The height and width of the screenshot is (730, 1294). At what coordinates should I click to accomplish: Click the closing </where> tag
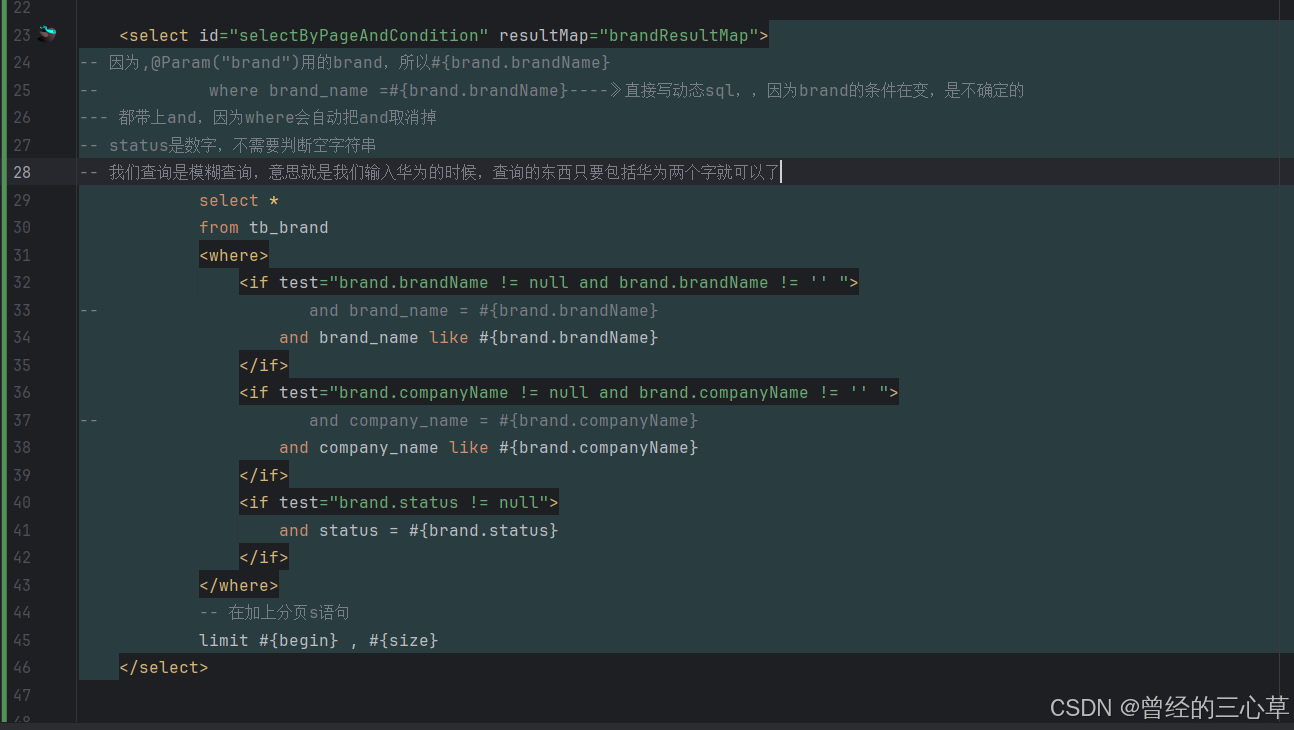(239, 586)
